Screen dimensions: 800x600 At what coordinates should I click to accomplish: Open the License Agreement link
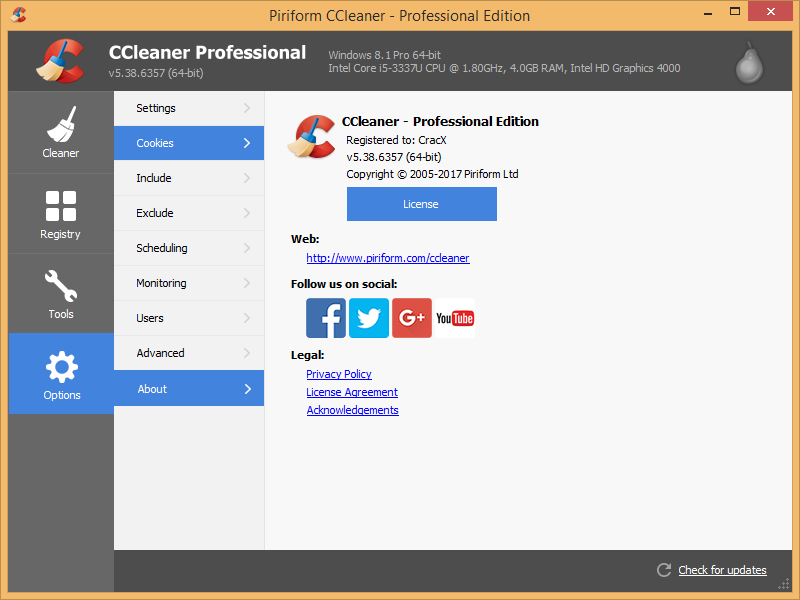tap(352, 392)
